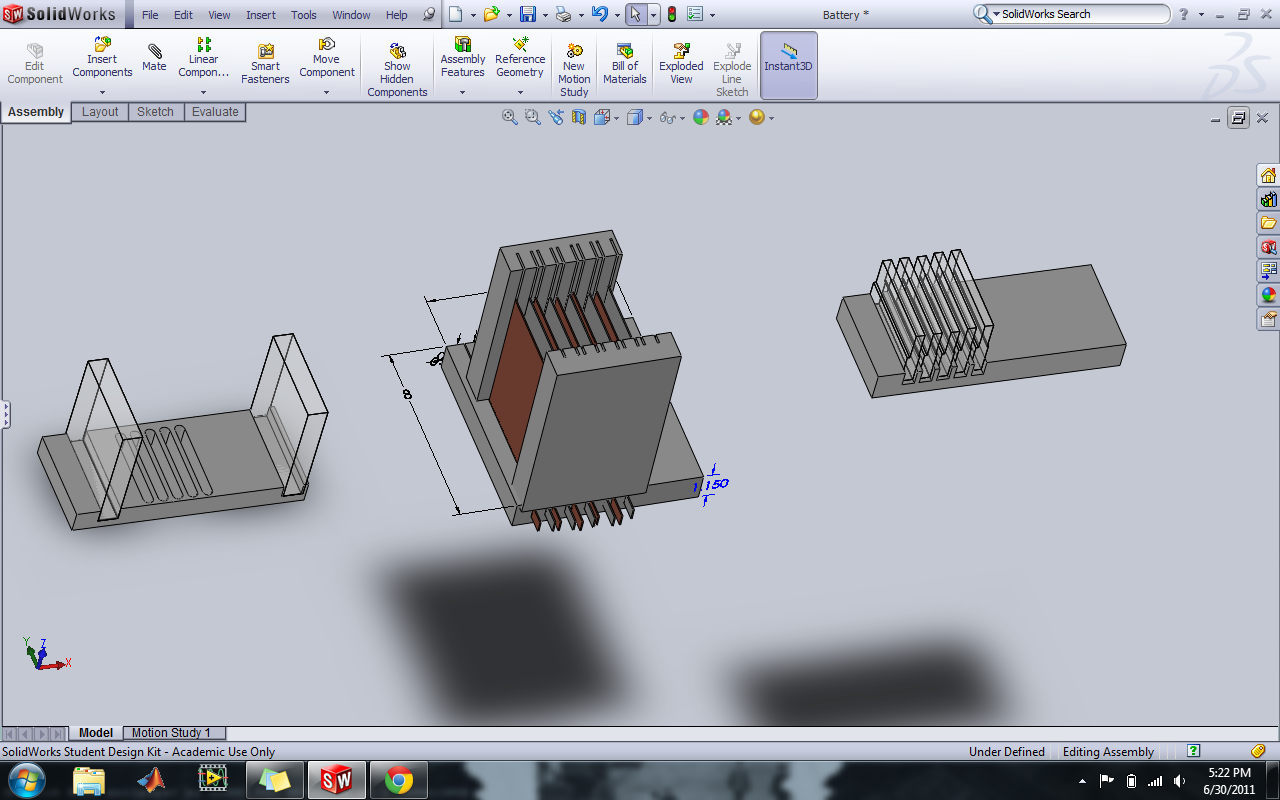Open the Appearances task pane tab
The width and height of the screenshot is (1280, 800).
[x=1268, y=295]
